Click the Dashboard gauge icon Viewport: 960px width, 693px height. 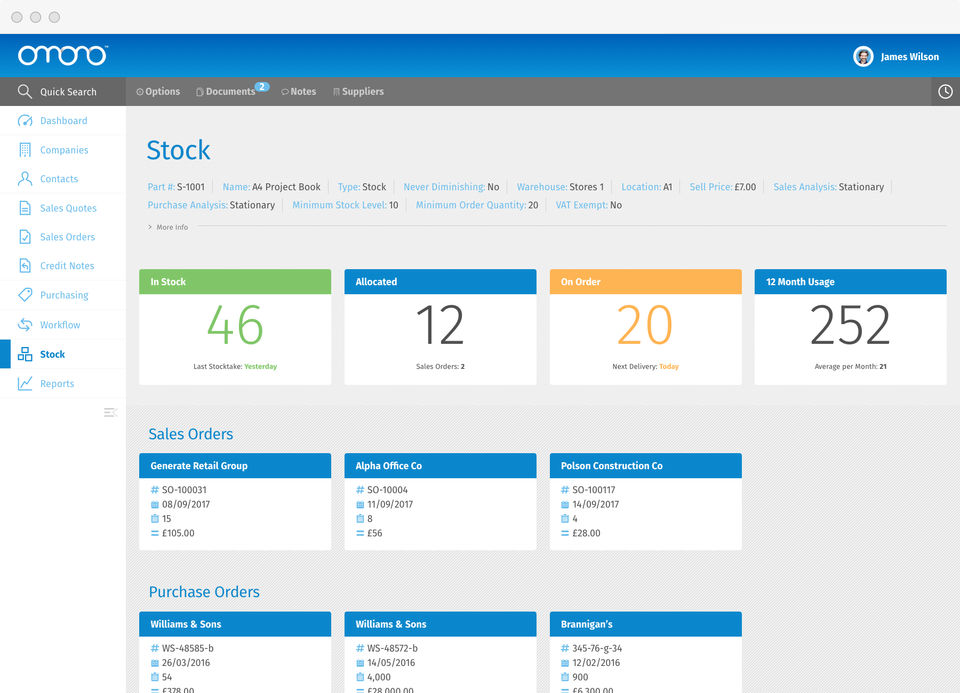pyautogui.click(x=25, y=121)
